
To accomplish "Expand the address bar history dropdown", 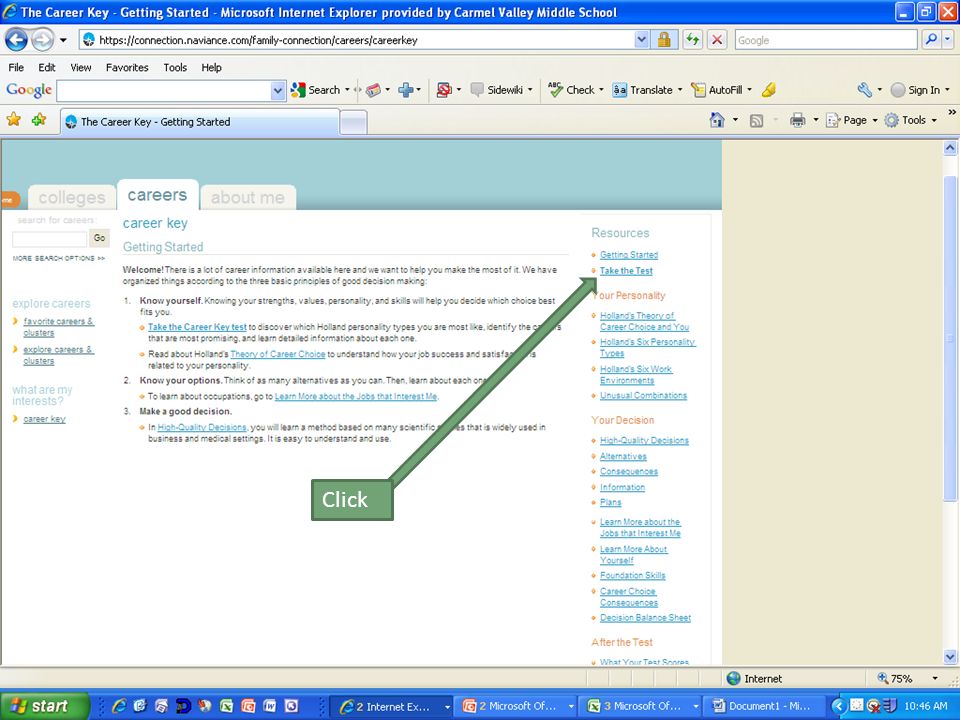I will pyautogui.click(x=641, y=40).
